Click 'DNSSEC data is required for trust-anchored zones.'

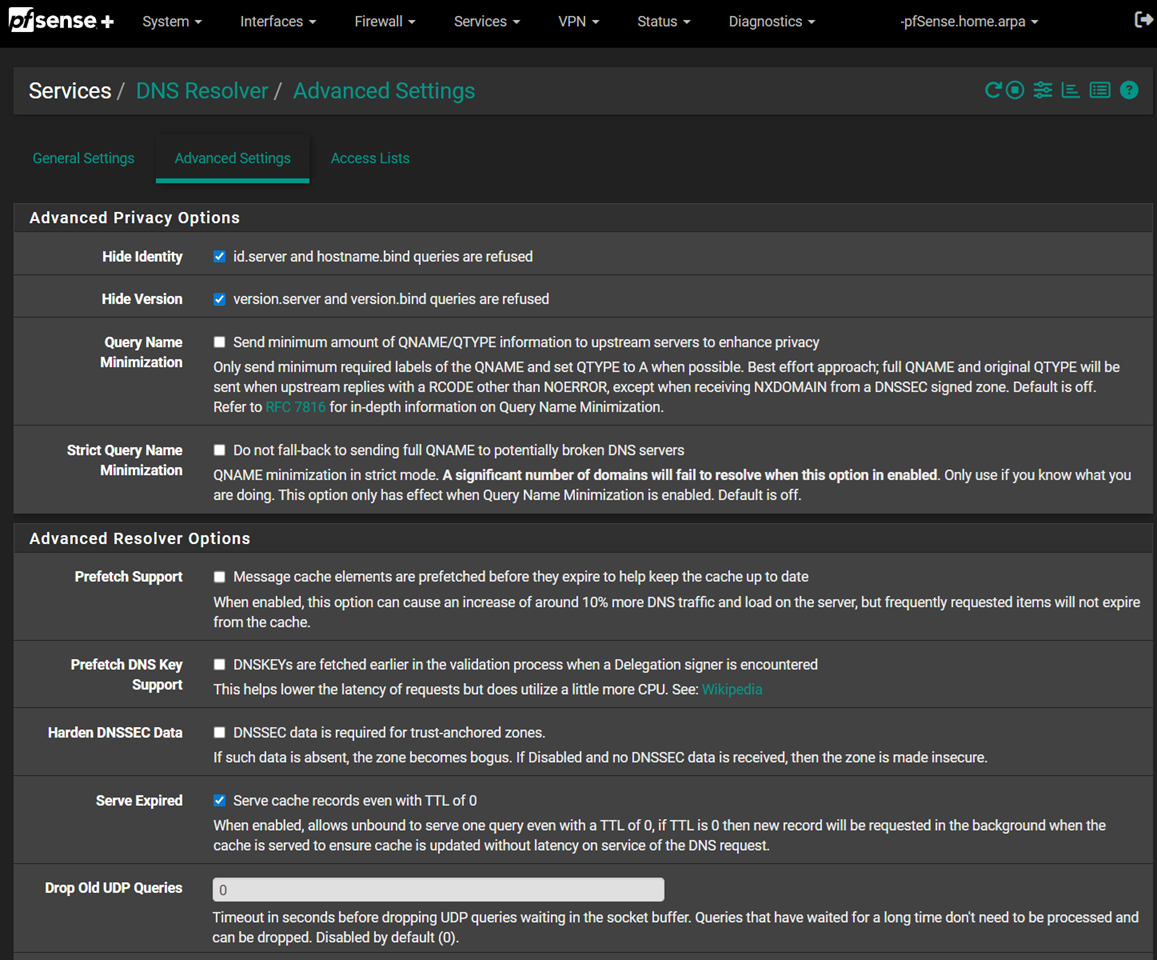coord(389,733)
